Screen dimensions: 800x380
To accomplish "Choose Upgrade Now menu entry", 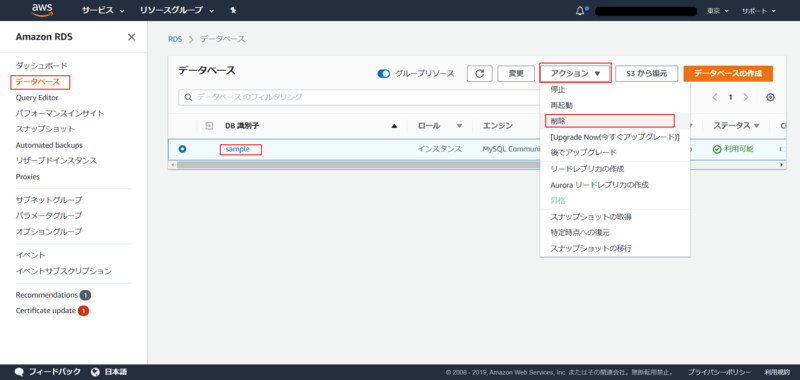I will (x=615, y=137).
